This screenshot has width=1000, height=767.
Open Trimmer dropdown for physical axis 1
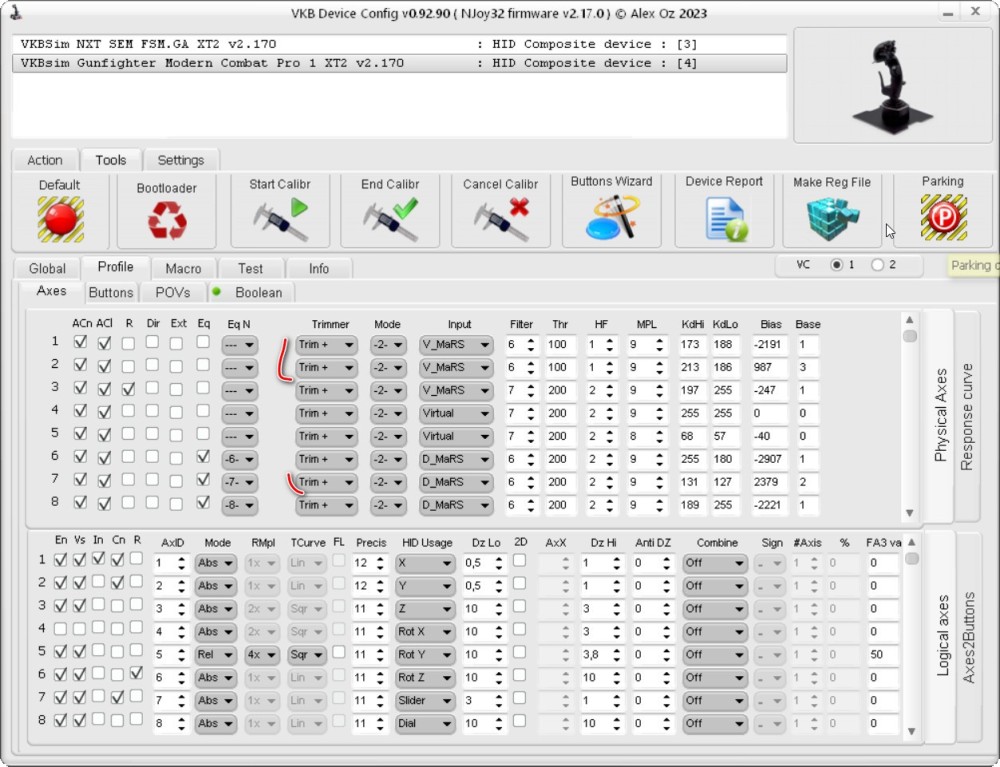coord(326,345)
